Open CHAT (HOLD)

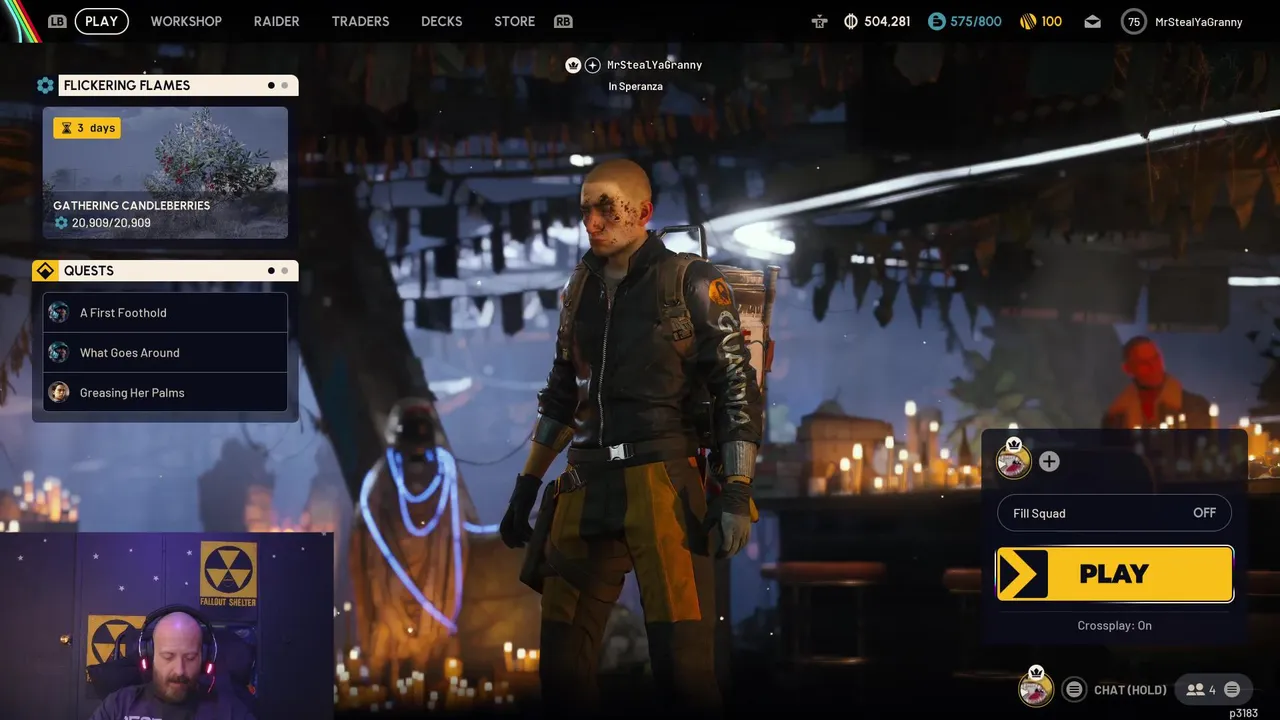1130,690
